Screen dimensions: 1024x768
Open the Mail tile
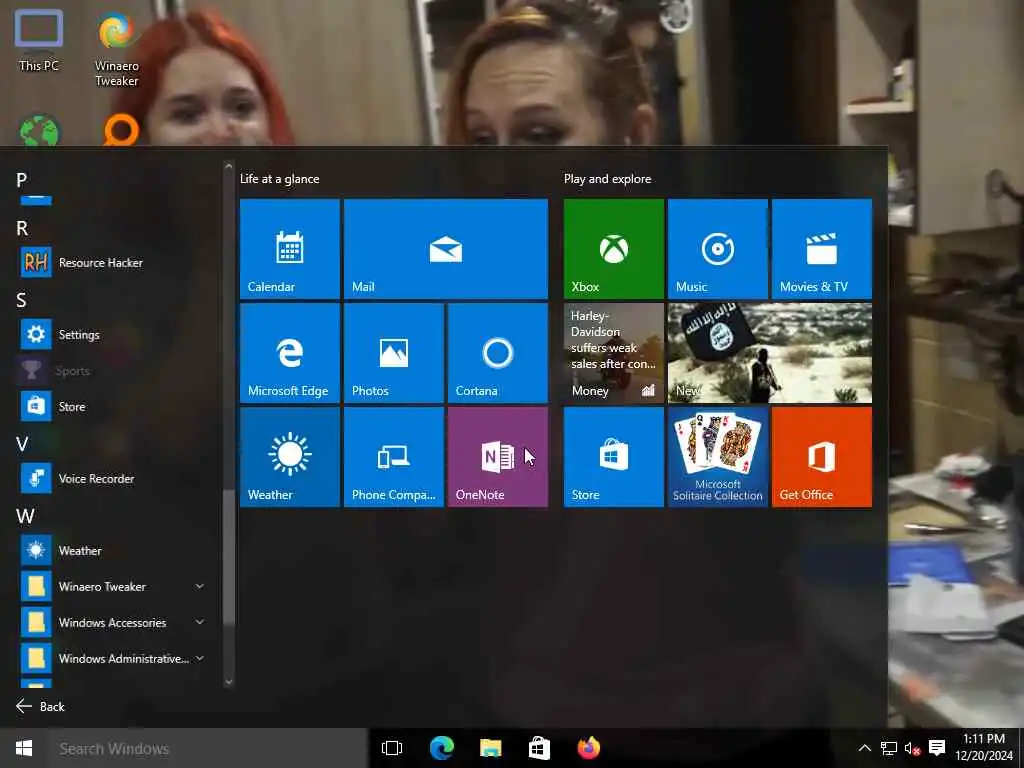click(446, 249)
